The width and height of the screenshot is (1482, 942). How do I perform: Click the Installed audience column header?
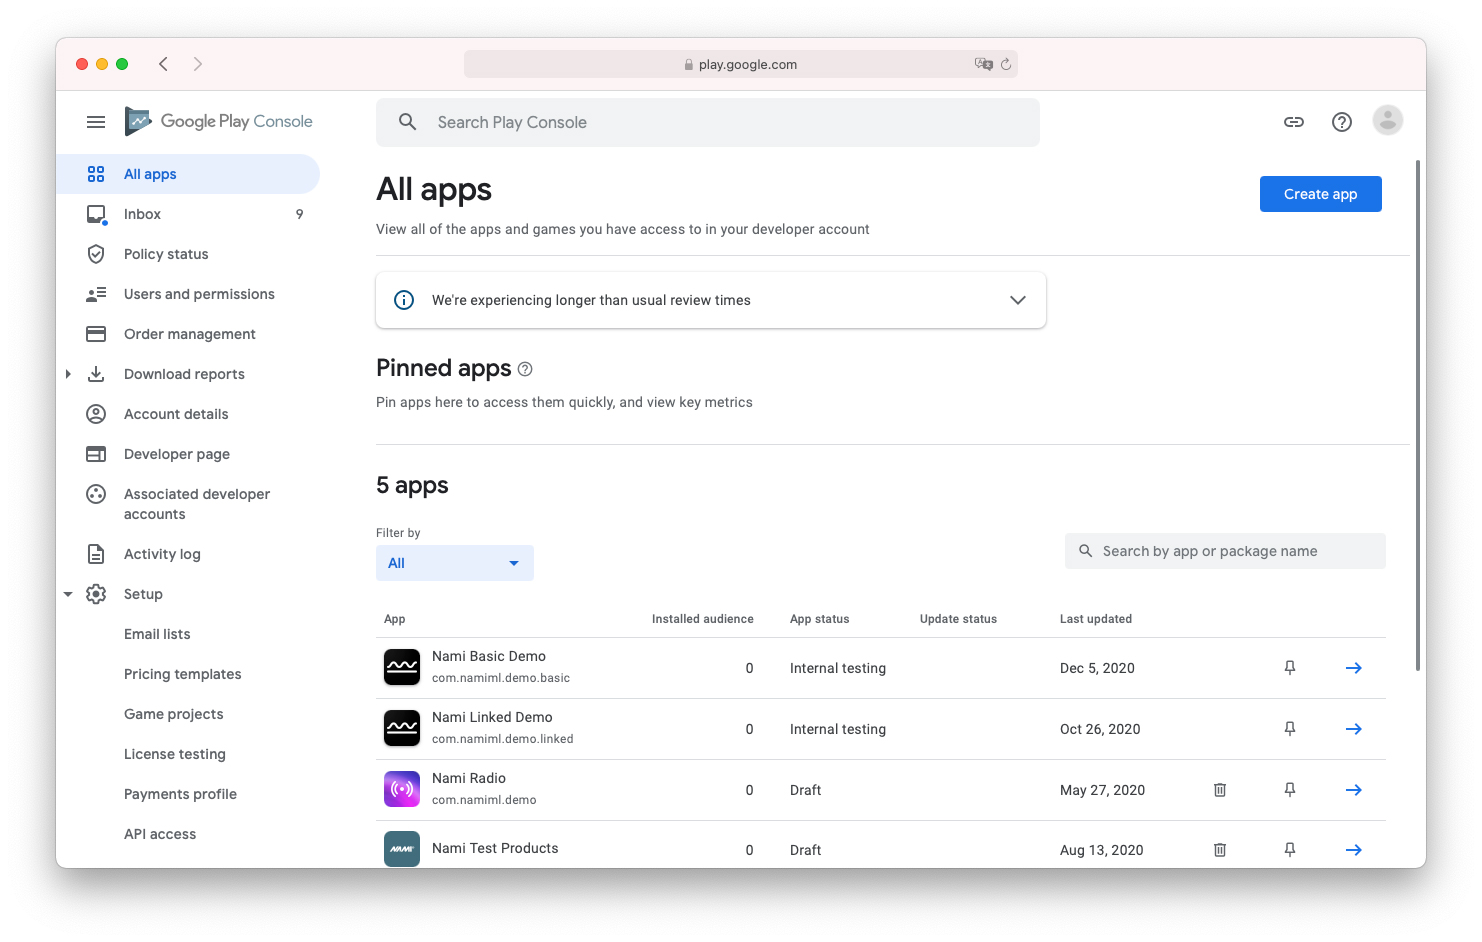[702, 619]
